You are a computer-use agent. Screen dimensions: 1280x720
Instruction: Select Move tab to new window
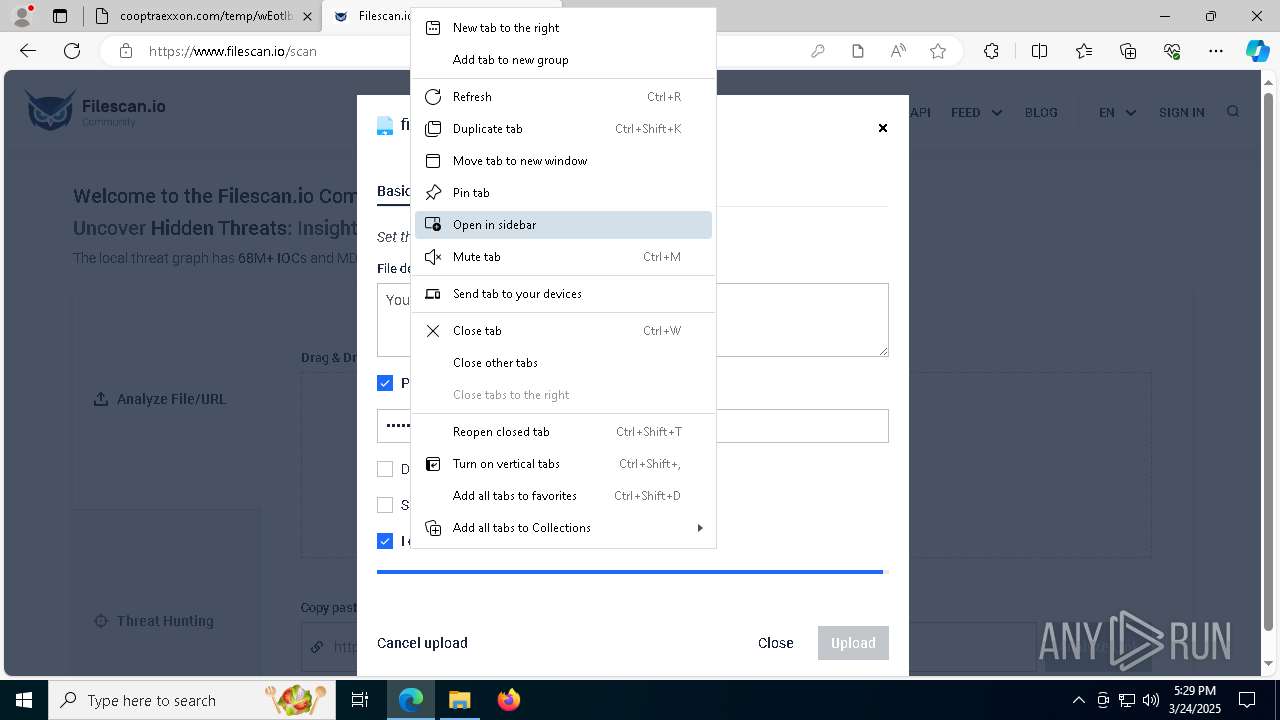coord(564,161)
